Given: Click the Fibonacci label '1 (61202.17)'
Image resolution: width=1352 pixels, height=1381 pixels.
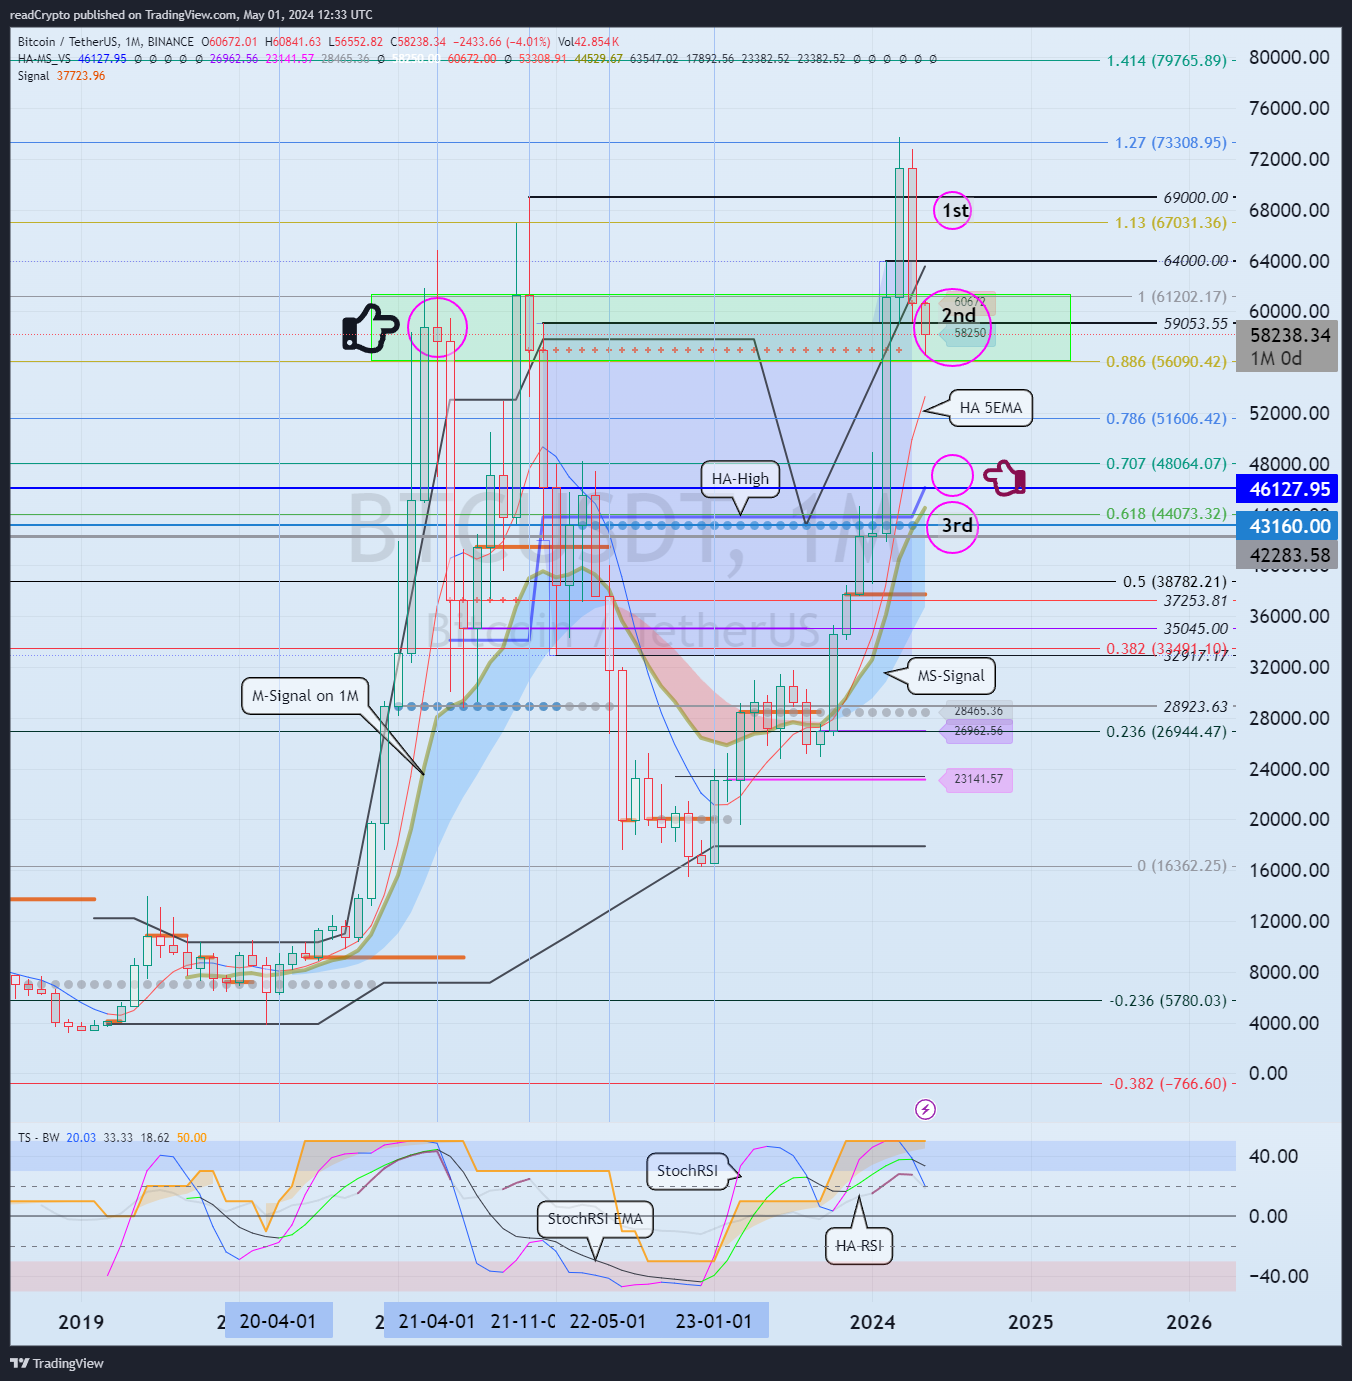Looking at the screenshot, I should [1182, 297].
